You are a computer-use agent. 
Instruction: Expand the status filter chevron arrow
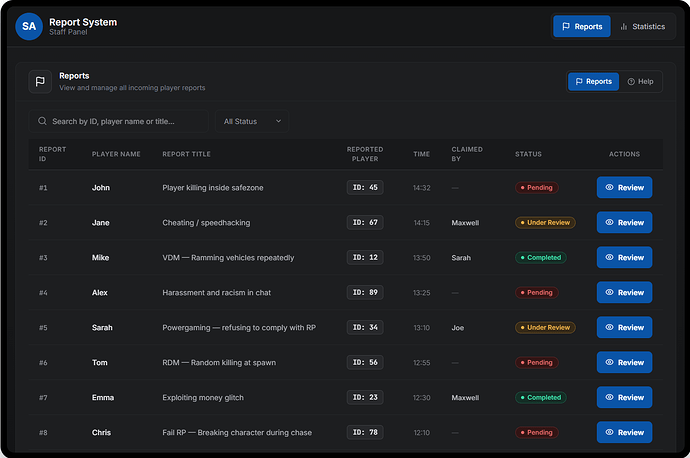278,121
